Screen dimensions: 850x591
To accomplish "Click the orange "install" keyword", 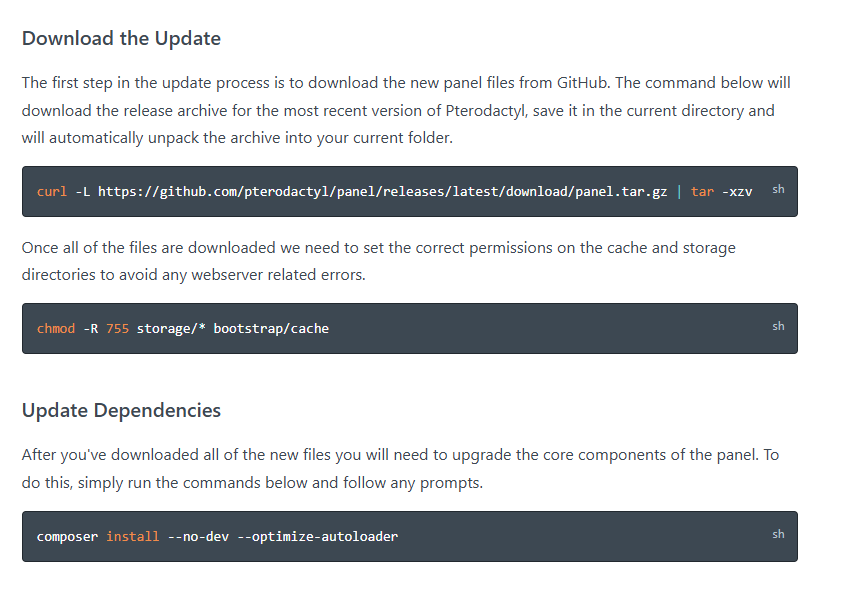I will coord(133,537).
